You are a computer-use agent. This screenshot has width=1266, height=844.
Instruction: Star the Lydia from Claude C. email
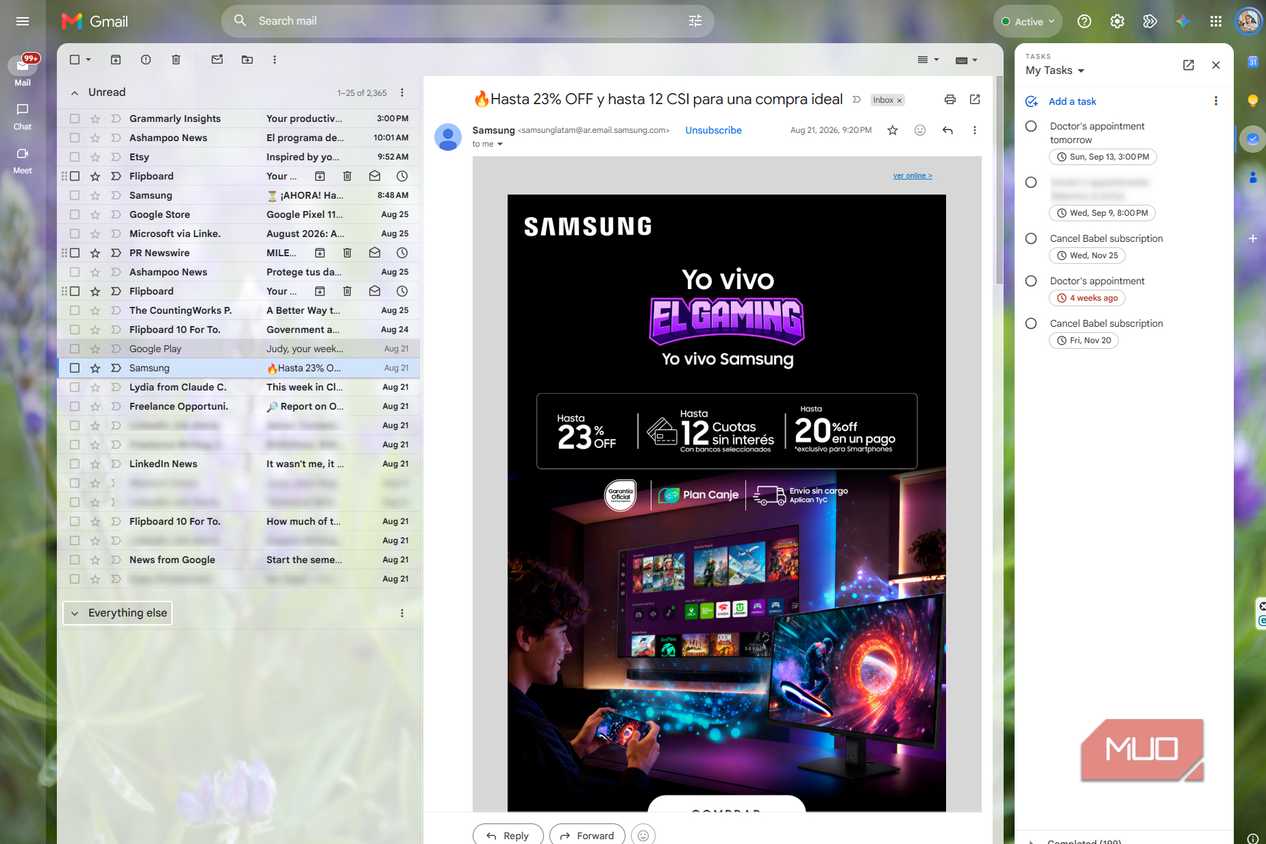[95, 387]
